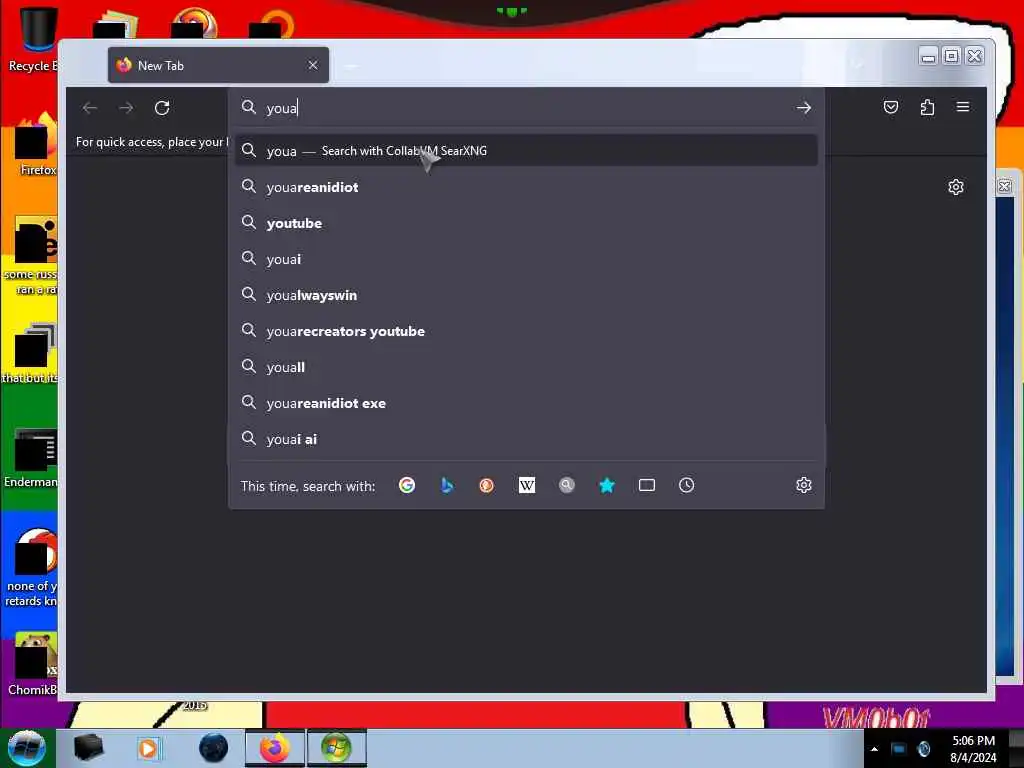Open the Firefox hamburger menu
1024x768 pixels.
click(963, 107)
